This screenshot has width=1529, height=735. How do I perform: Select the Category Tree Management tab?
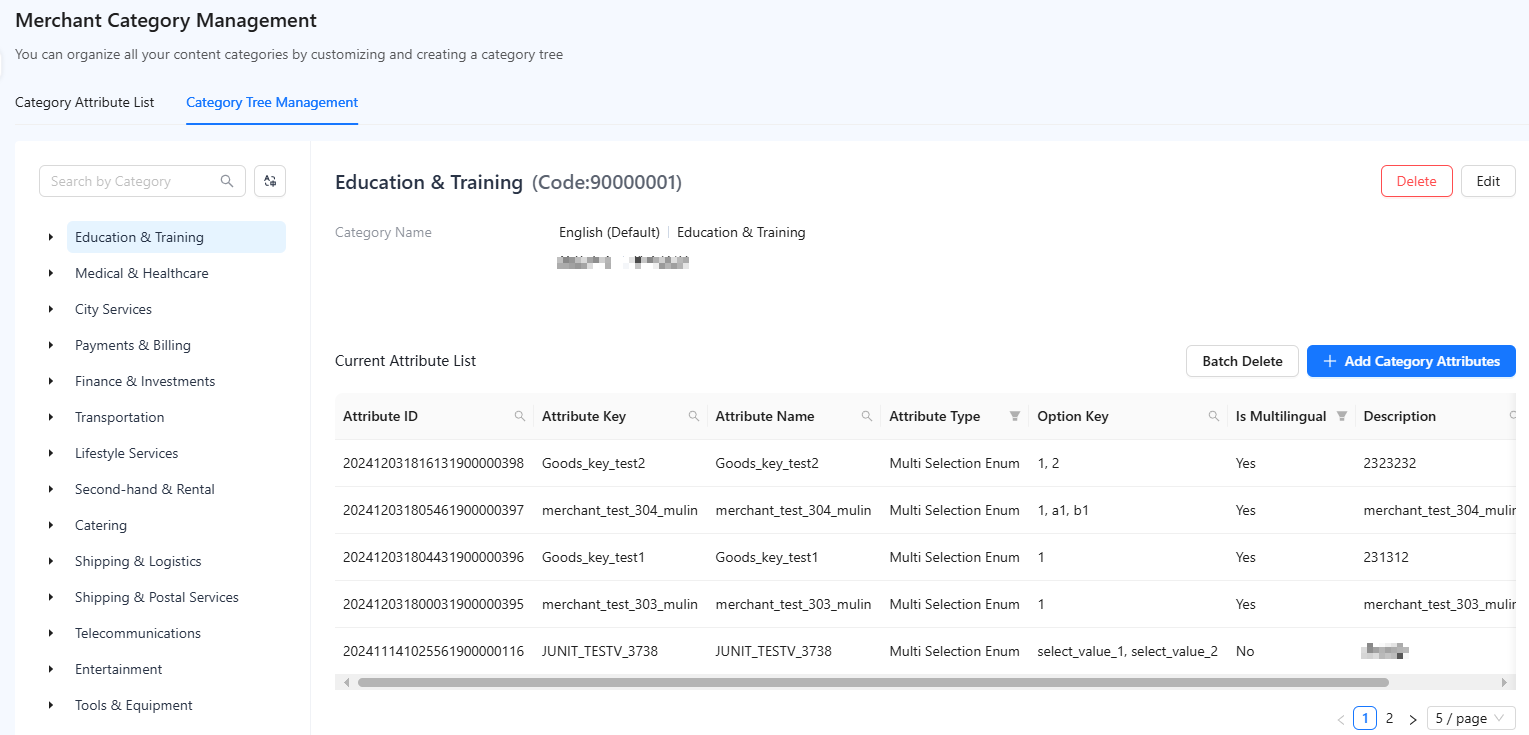(272, 102)
